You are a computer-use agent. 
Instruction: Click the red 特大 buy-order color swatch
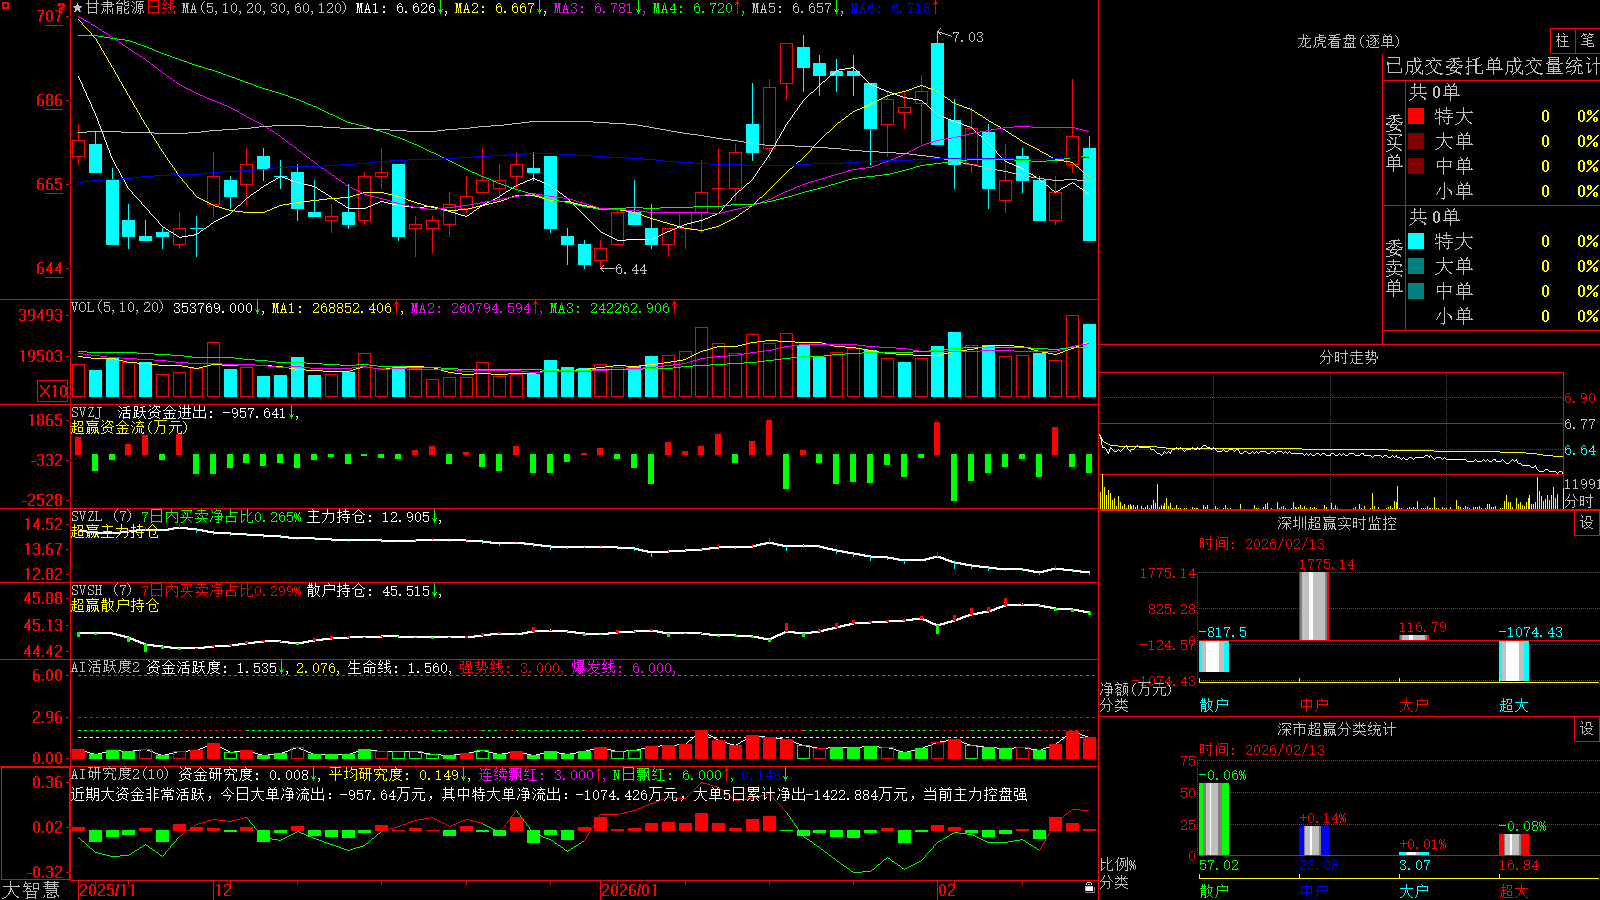[1416, 116]
